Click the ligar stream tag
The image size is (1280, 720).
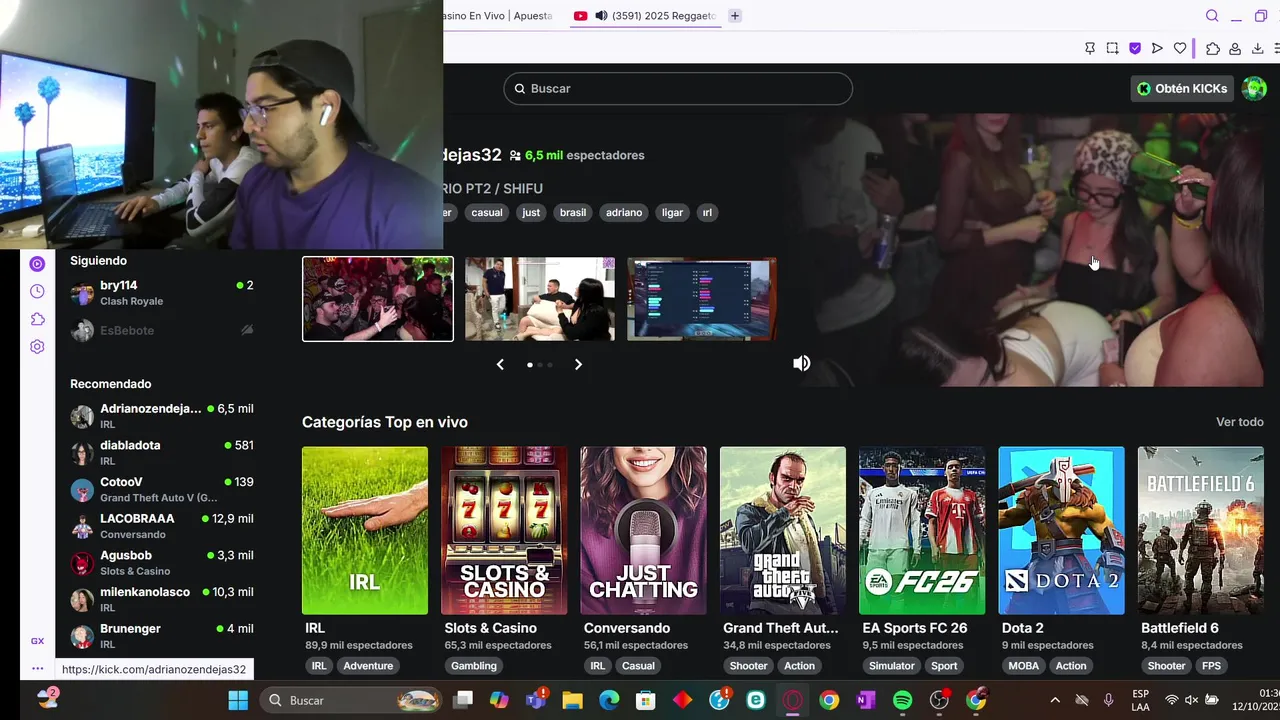click(x=672, y=212)
